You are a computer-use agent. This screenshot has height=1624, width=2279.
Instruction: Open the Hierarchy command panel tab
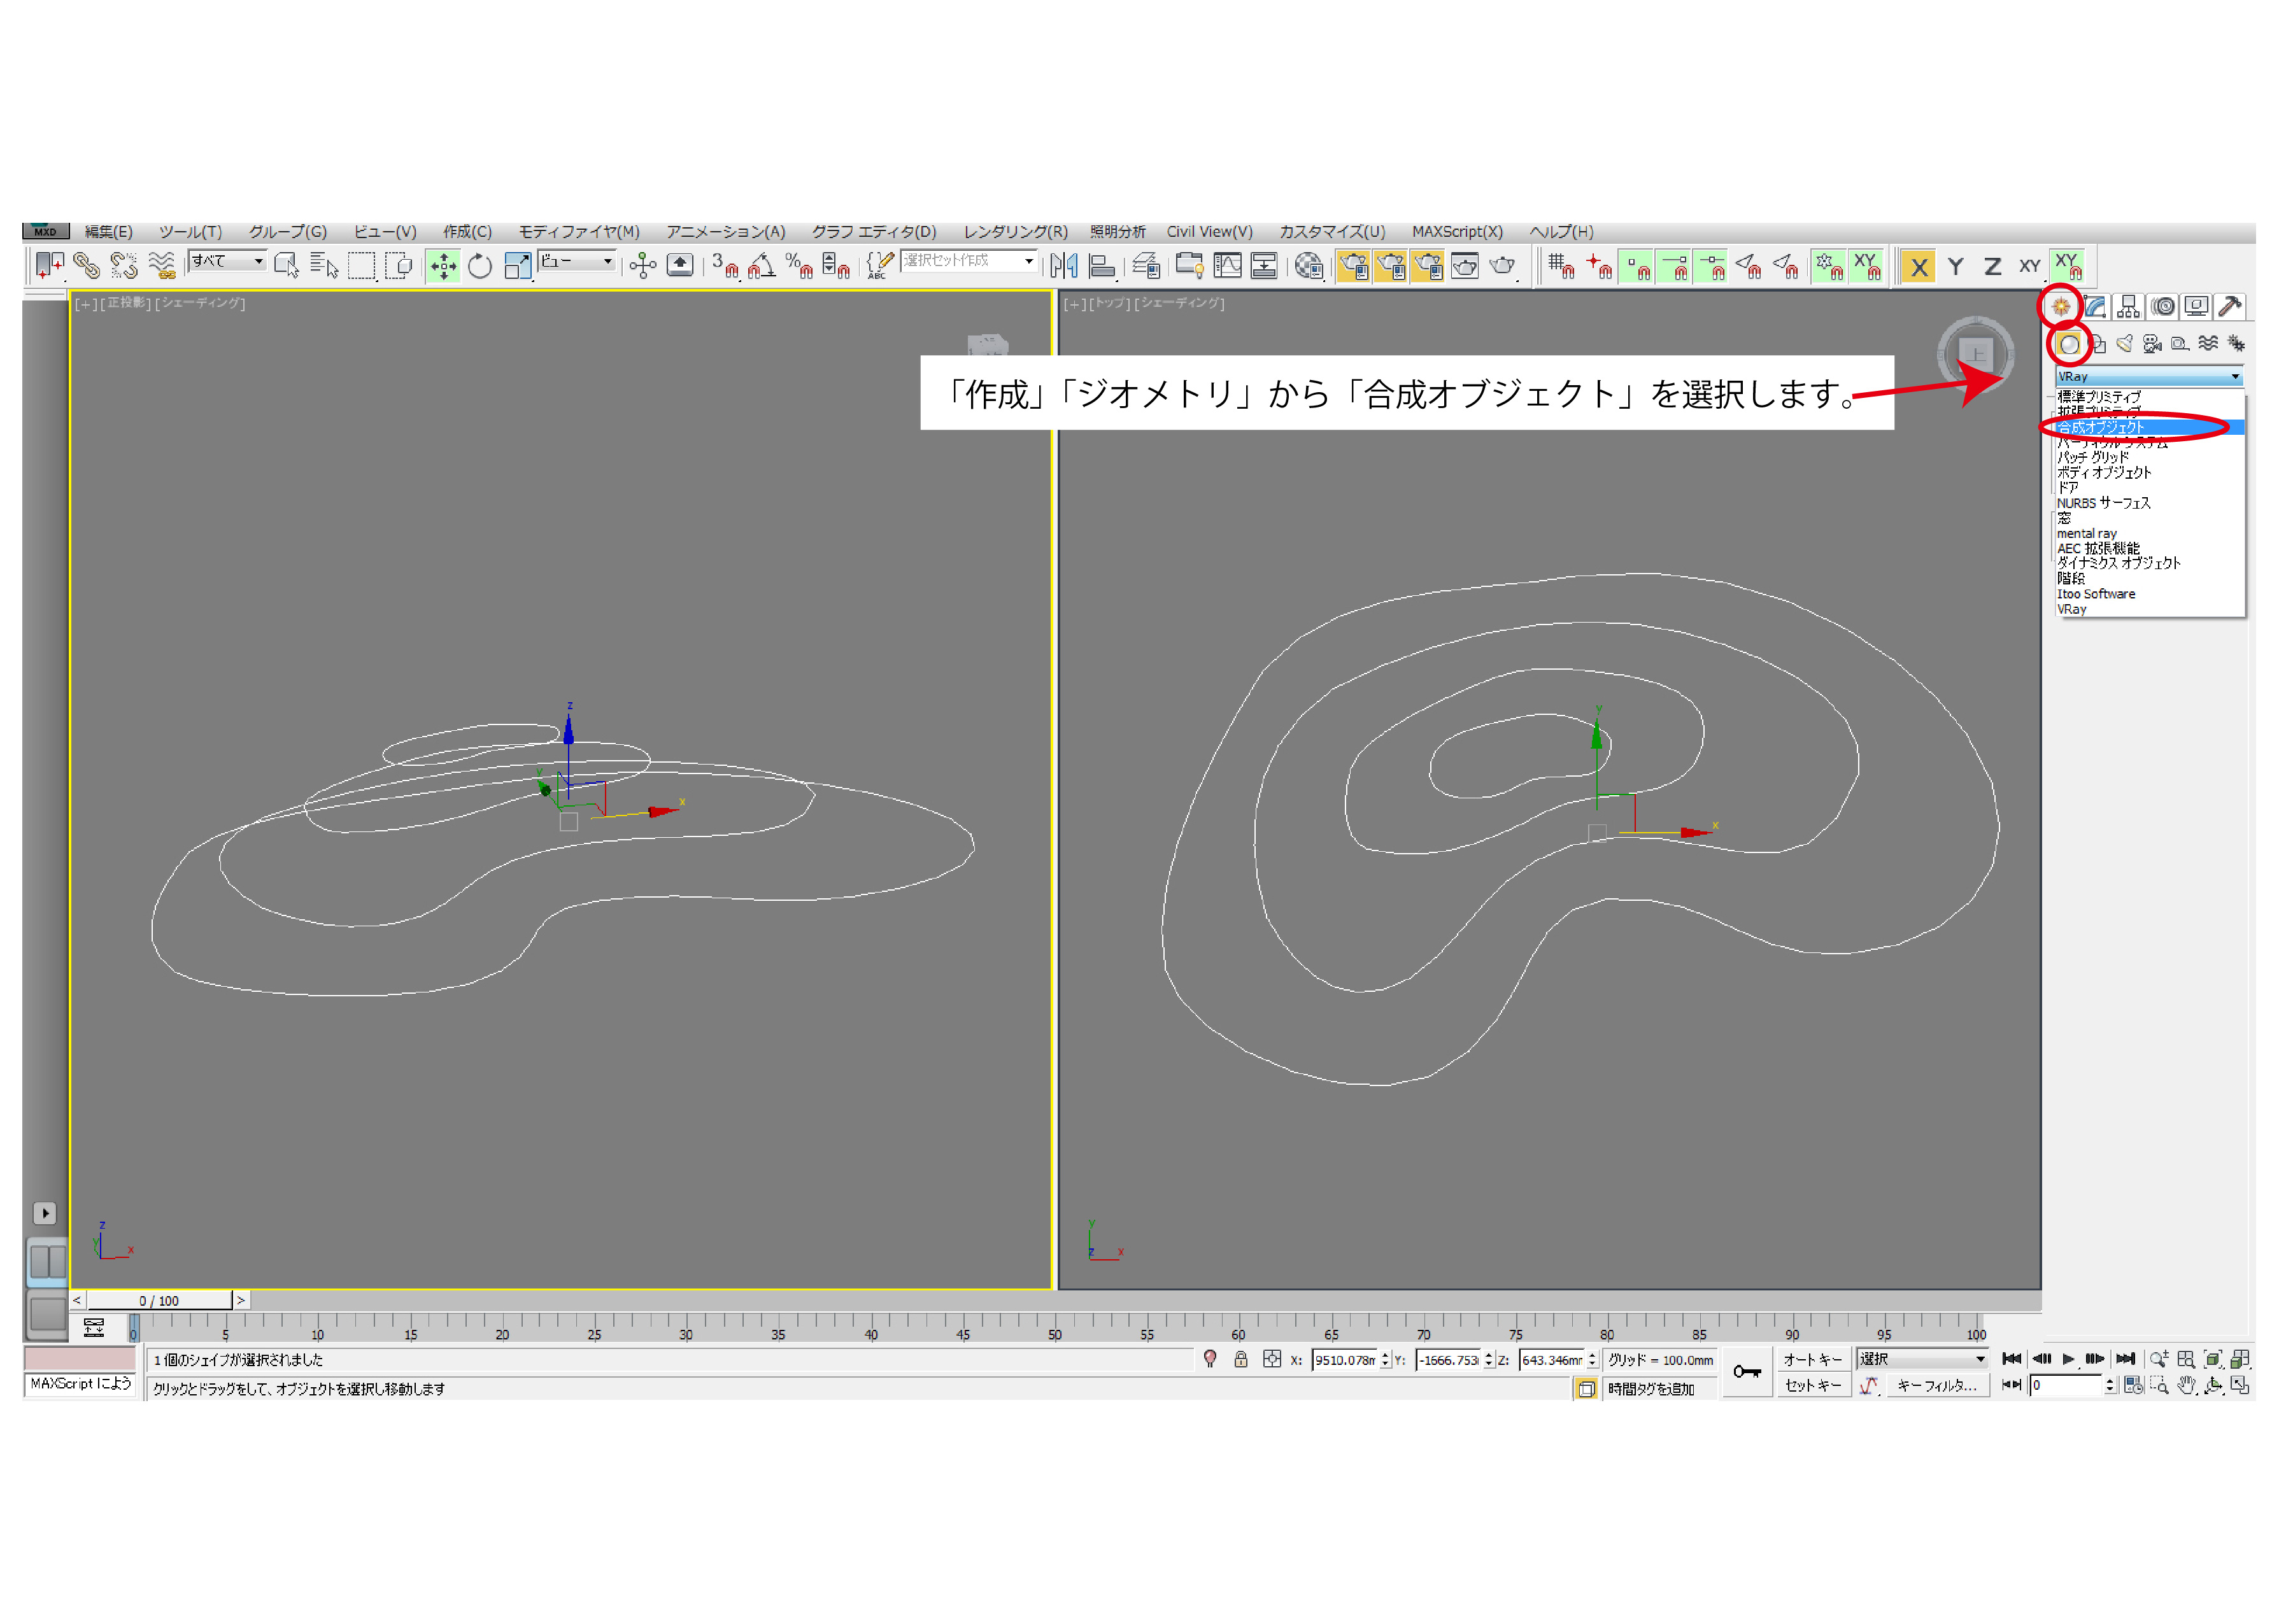(x=2128, y=307)
